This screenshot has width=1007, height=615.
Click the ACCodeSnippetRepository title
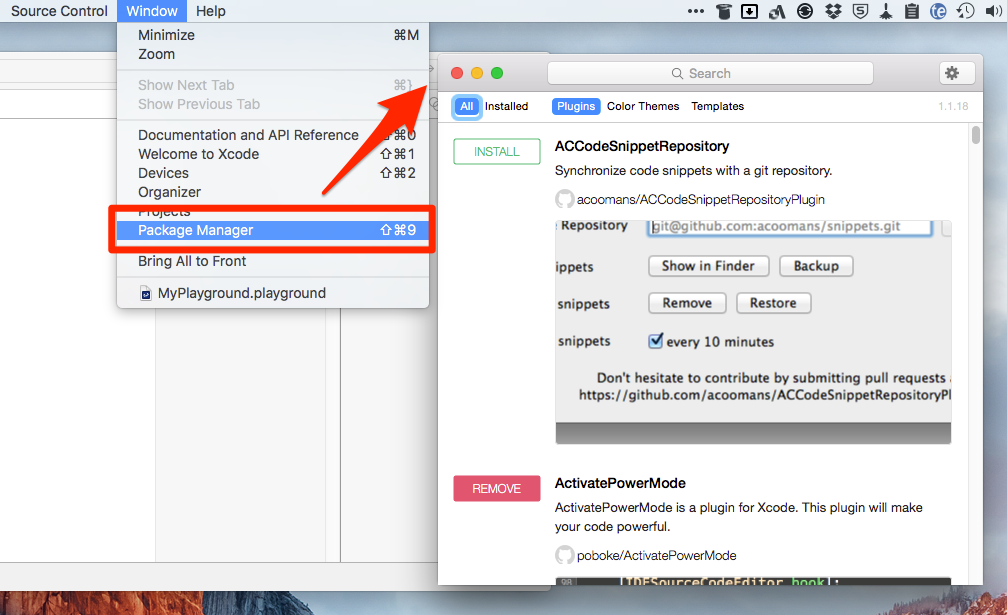[642, 146]
